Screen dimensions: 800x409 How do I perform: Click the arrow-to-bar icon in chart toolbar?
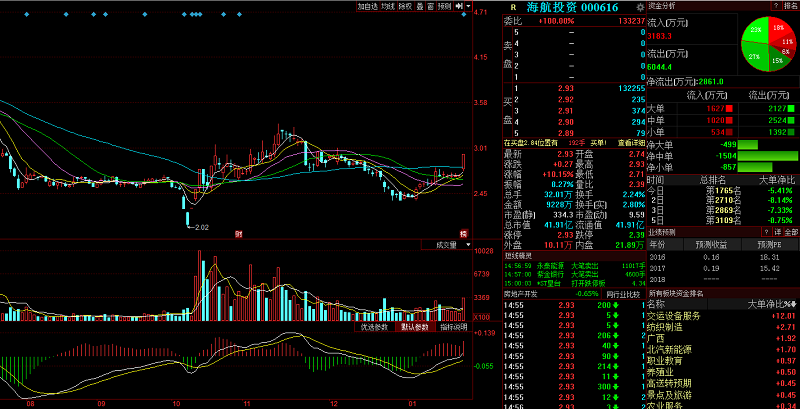pos(459,6)
